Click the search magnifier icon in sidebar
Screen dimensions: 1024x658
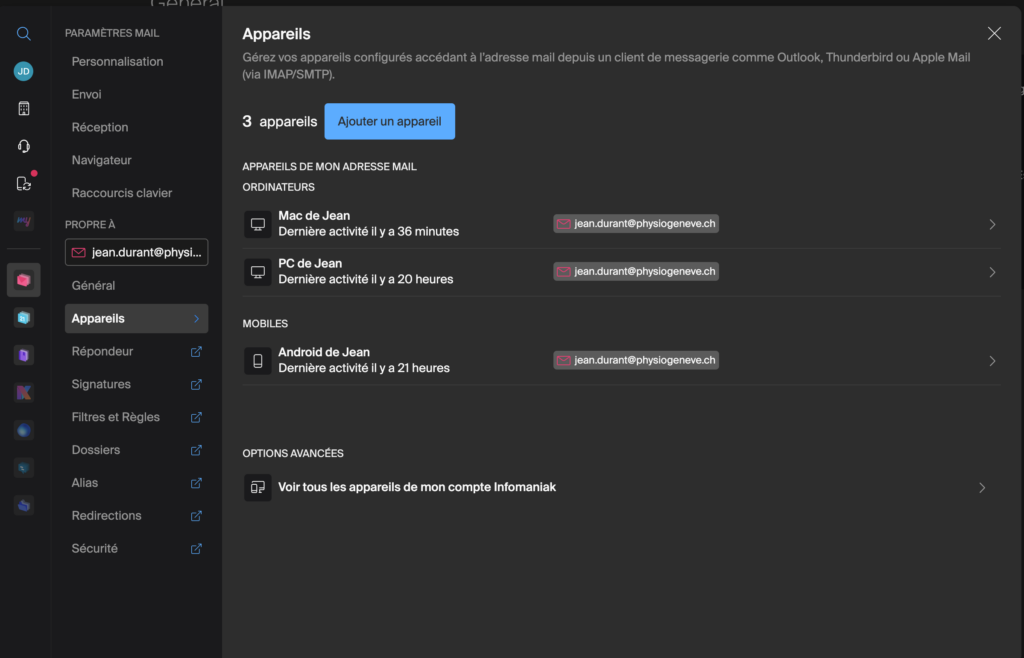point(24,34)
